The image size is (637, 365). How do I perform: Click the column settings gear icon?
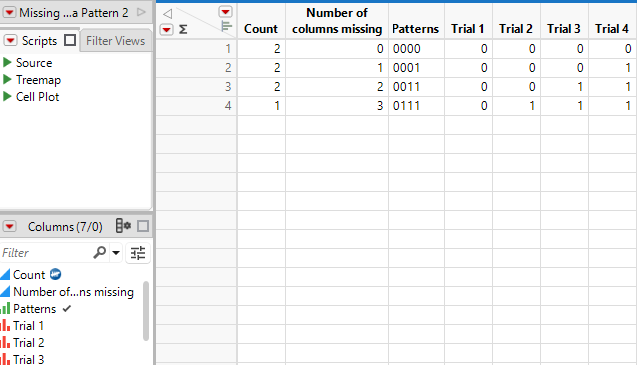click(x=123, y=226)
